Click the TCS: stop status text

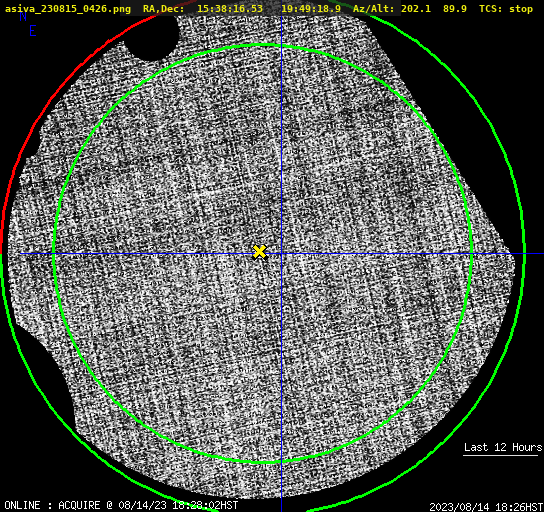click(x=506, y=9)
